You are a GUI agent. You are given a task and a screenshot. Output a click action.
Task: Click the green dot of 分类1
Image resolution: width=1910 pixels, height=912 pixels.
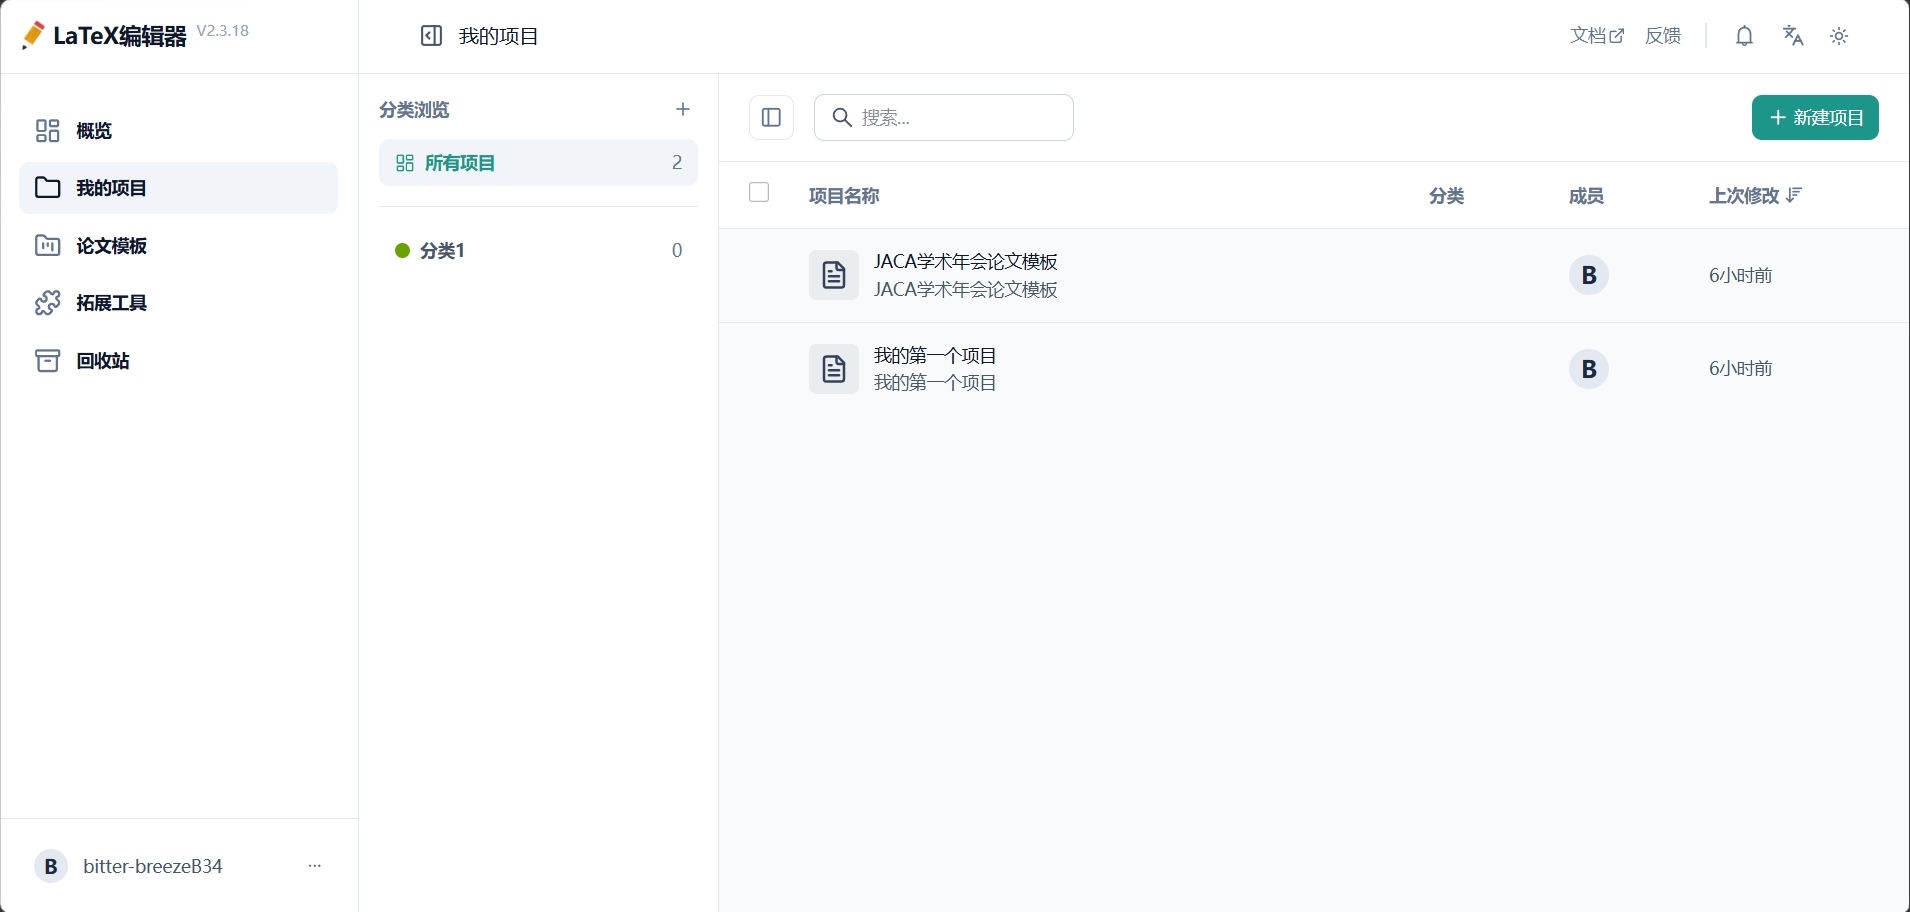pyautogui.click(x=403, y=250)
